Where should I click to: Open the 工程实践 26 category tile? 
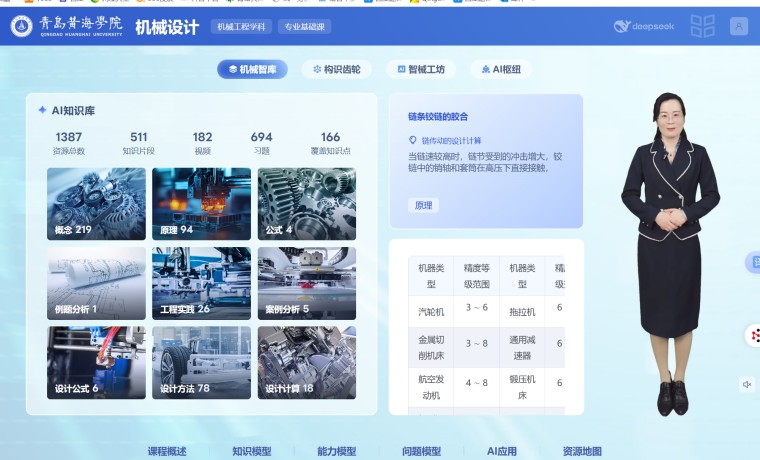tap(201, 282)
